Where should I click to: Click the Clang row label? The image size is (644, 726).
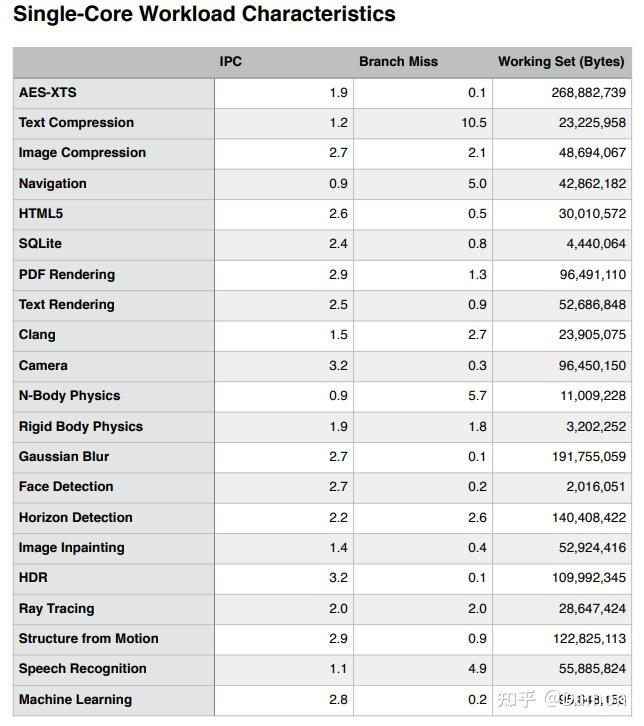(37, 335)
